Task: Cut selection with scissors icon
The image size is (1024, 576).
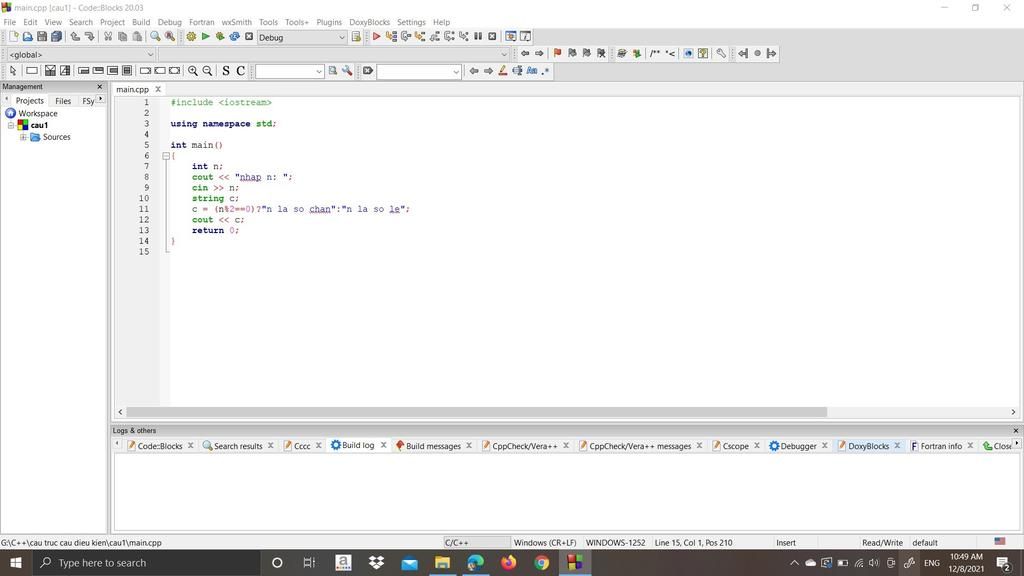Action: (108, 37)
